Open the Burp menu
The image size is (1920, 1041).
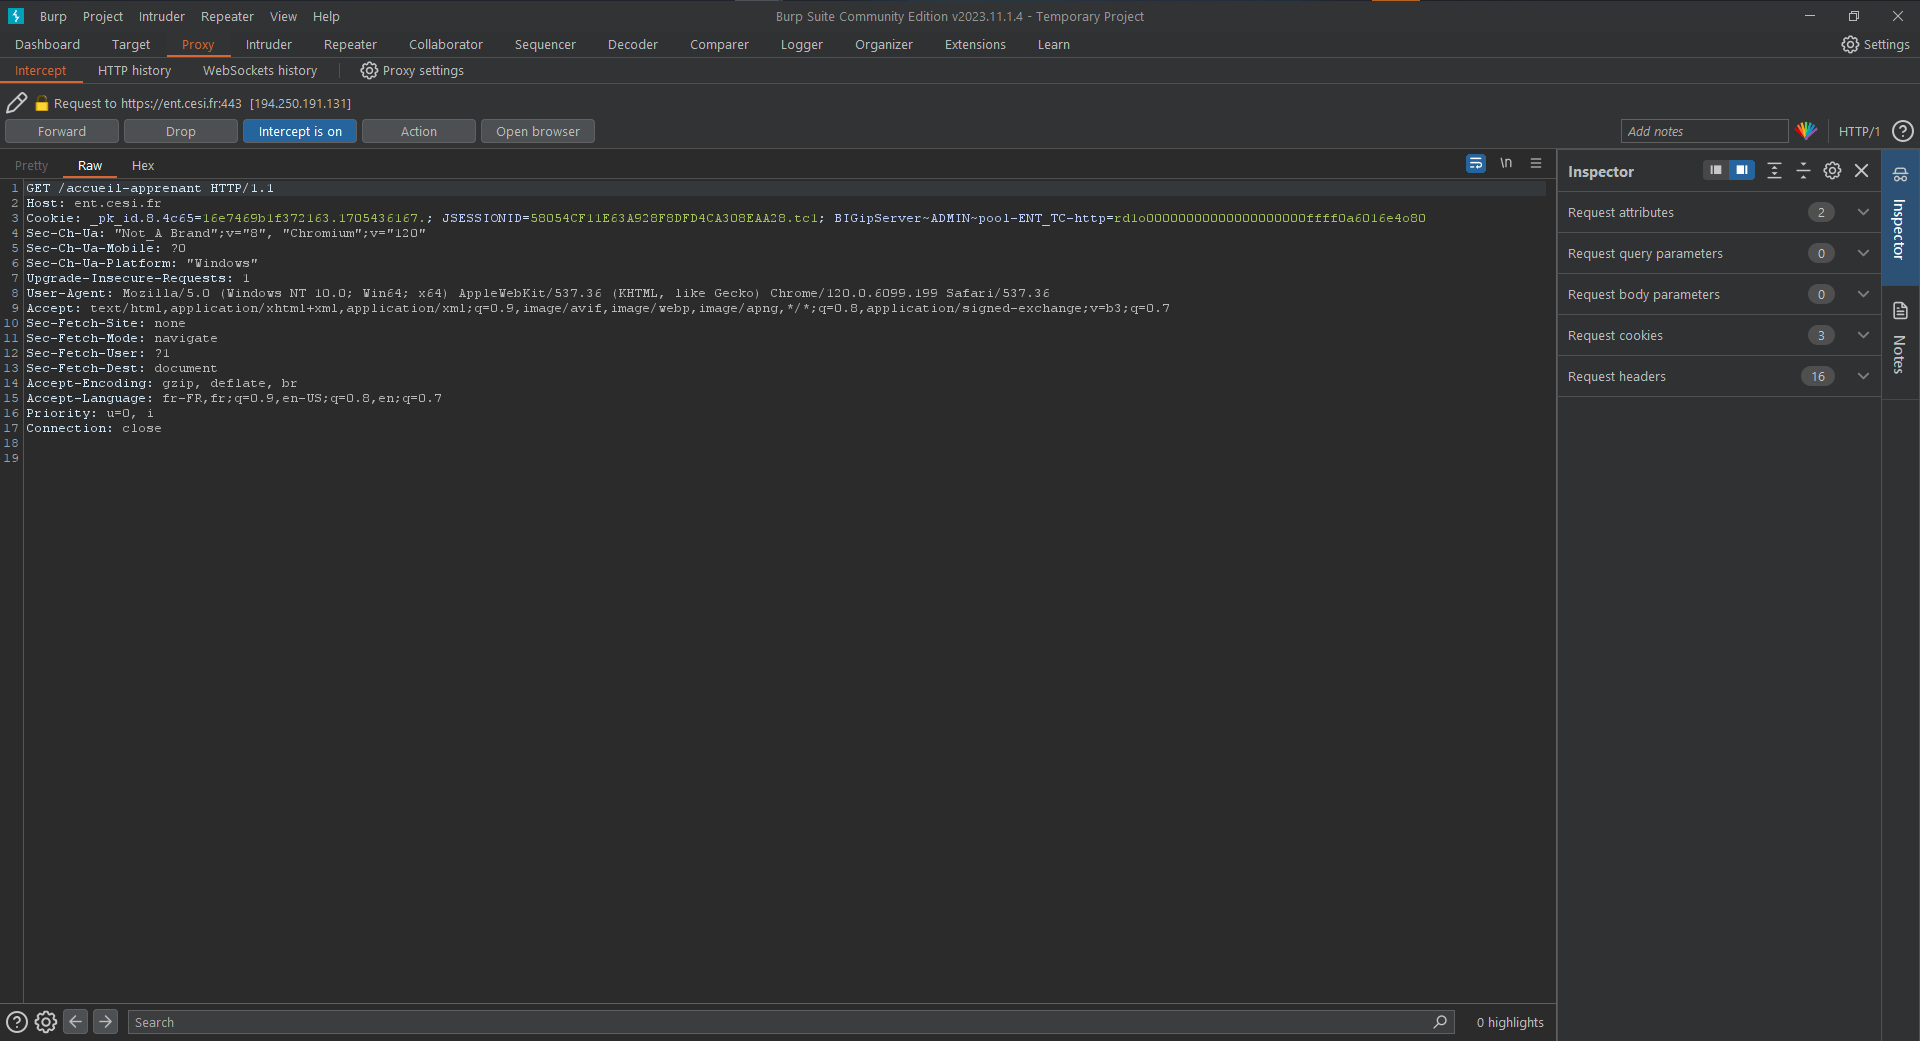[53, 17]
